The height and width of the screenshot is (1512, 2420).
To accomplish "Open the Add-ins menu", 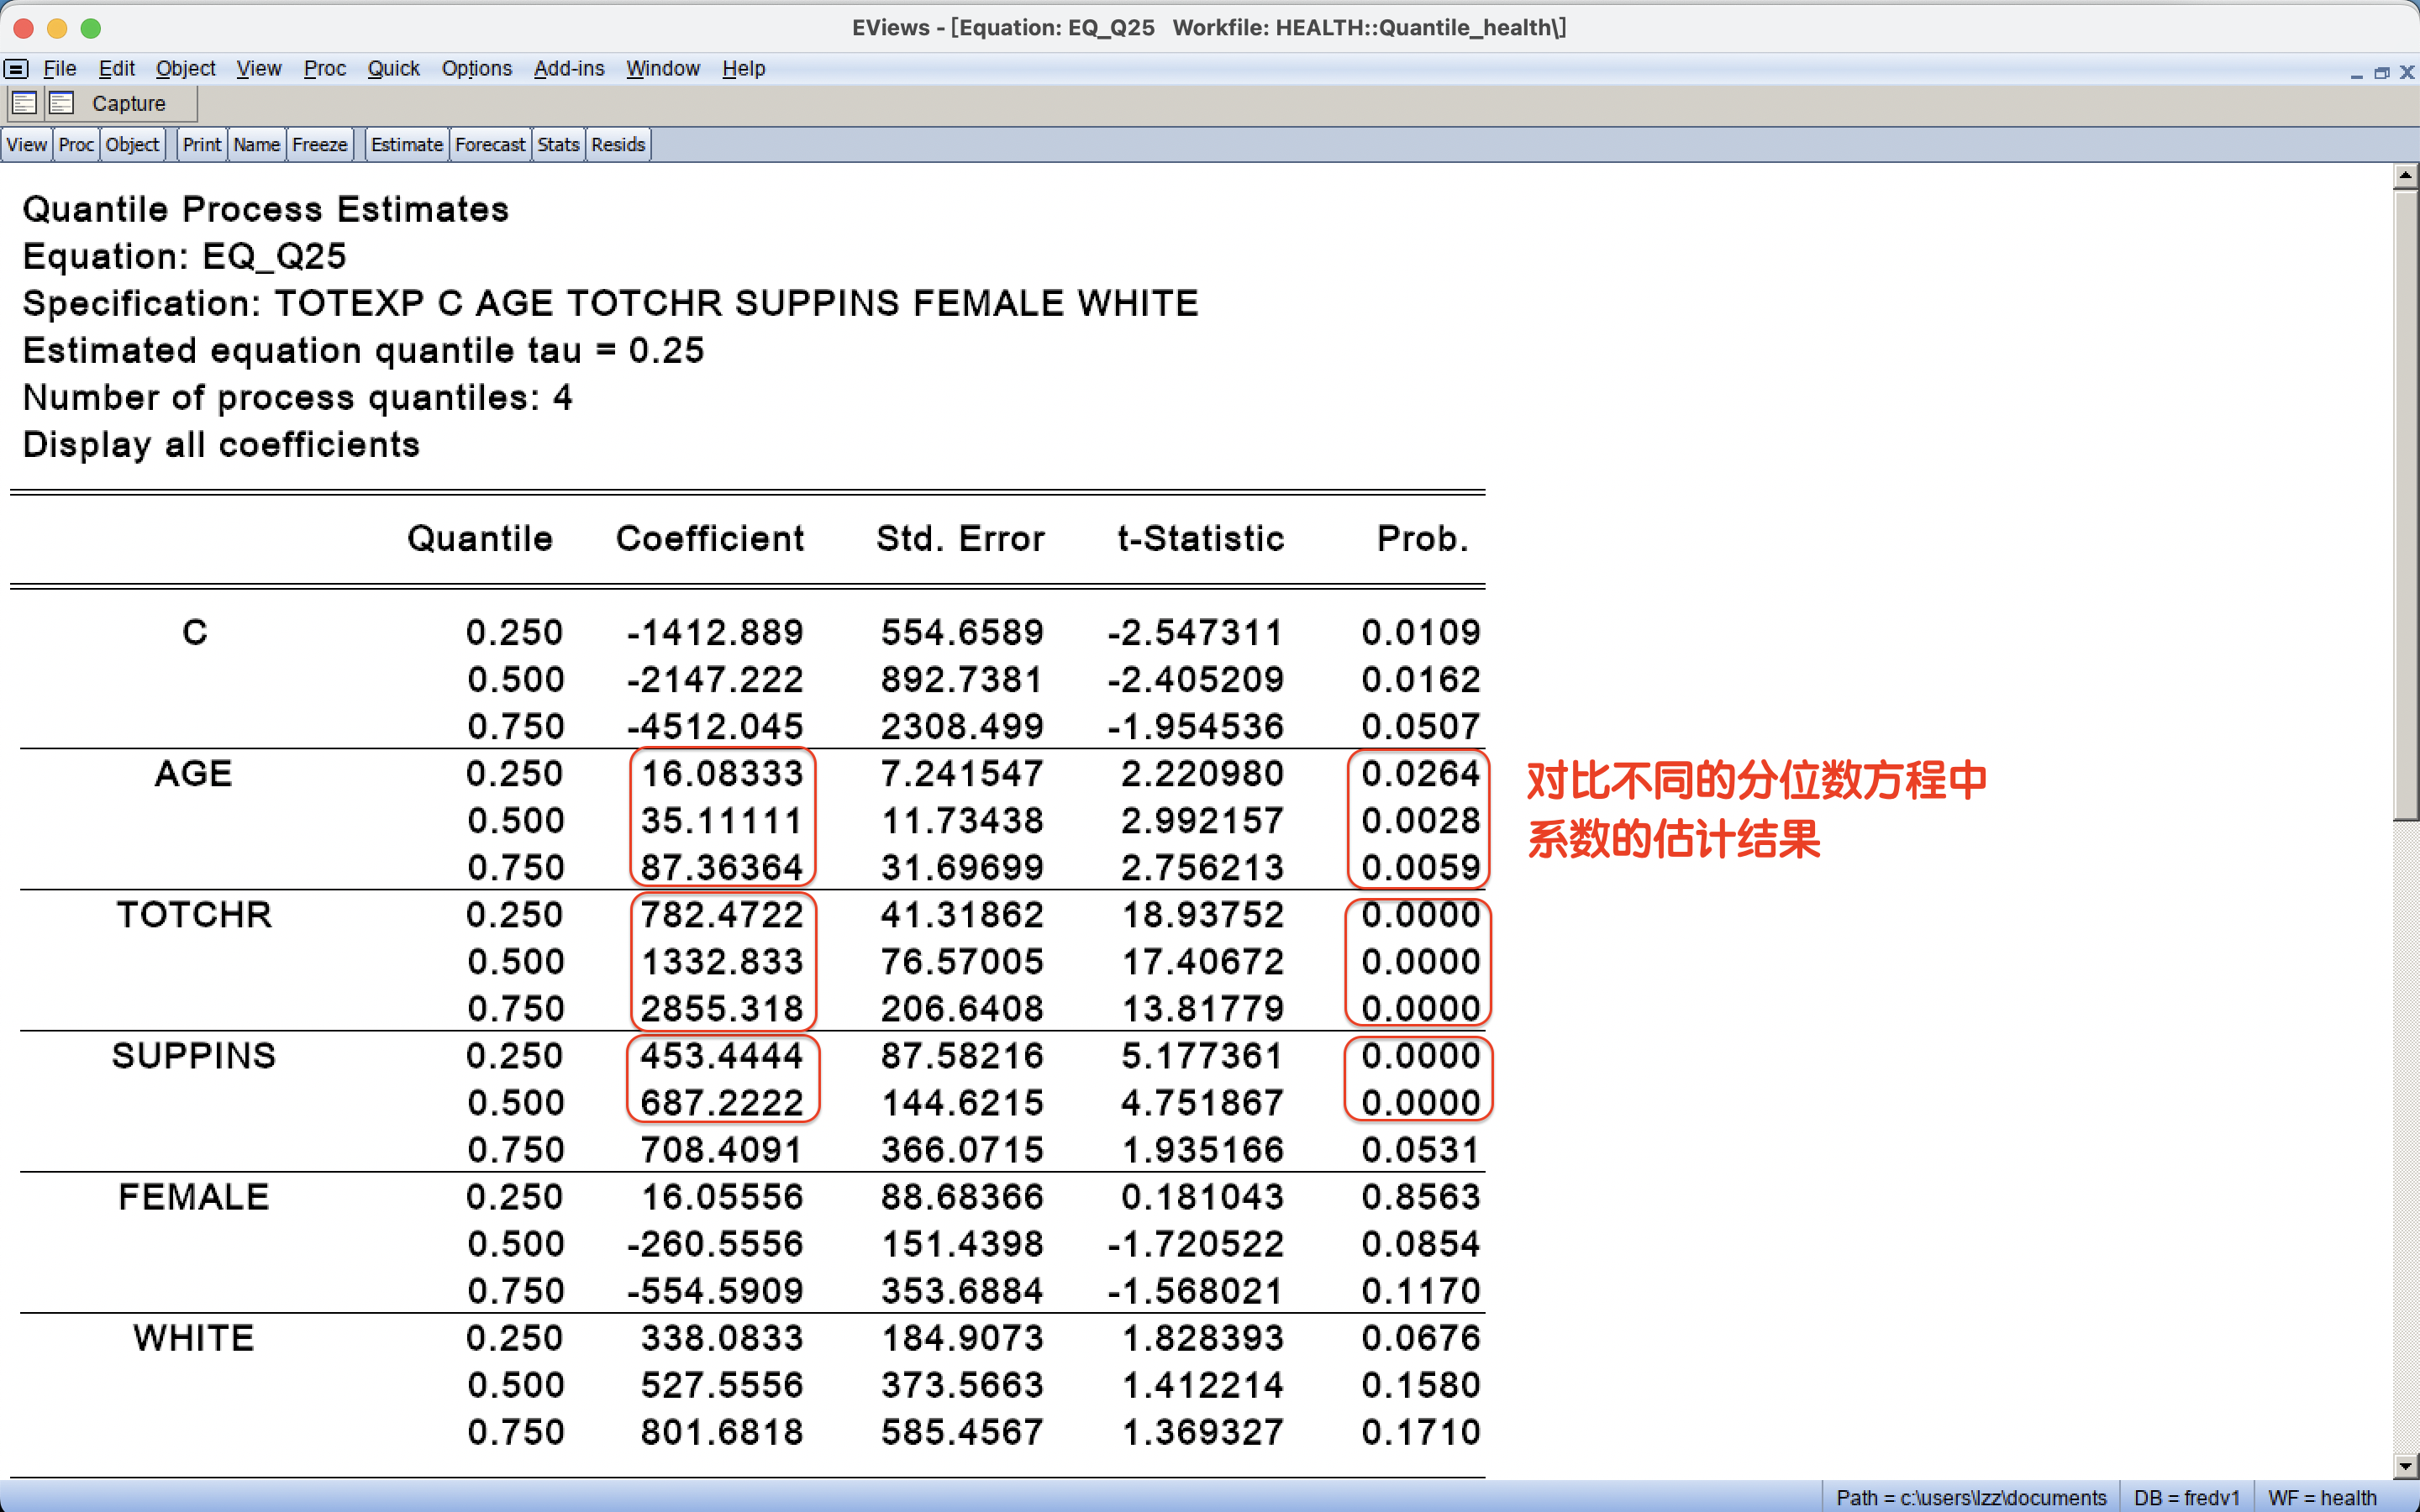I will click(x=568, y=69).
